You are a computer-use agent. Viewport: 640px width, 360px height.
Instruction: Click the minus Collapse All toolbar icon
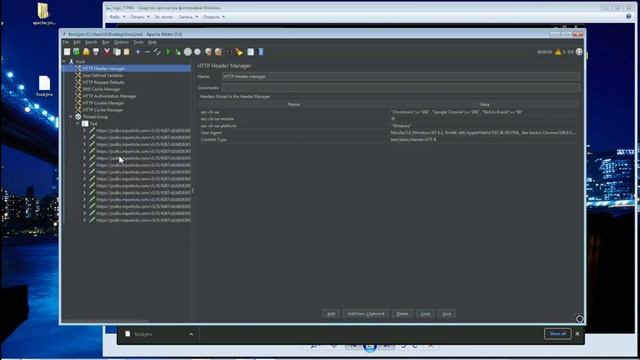click(148, 52)
